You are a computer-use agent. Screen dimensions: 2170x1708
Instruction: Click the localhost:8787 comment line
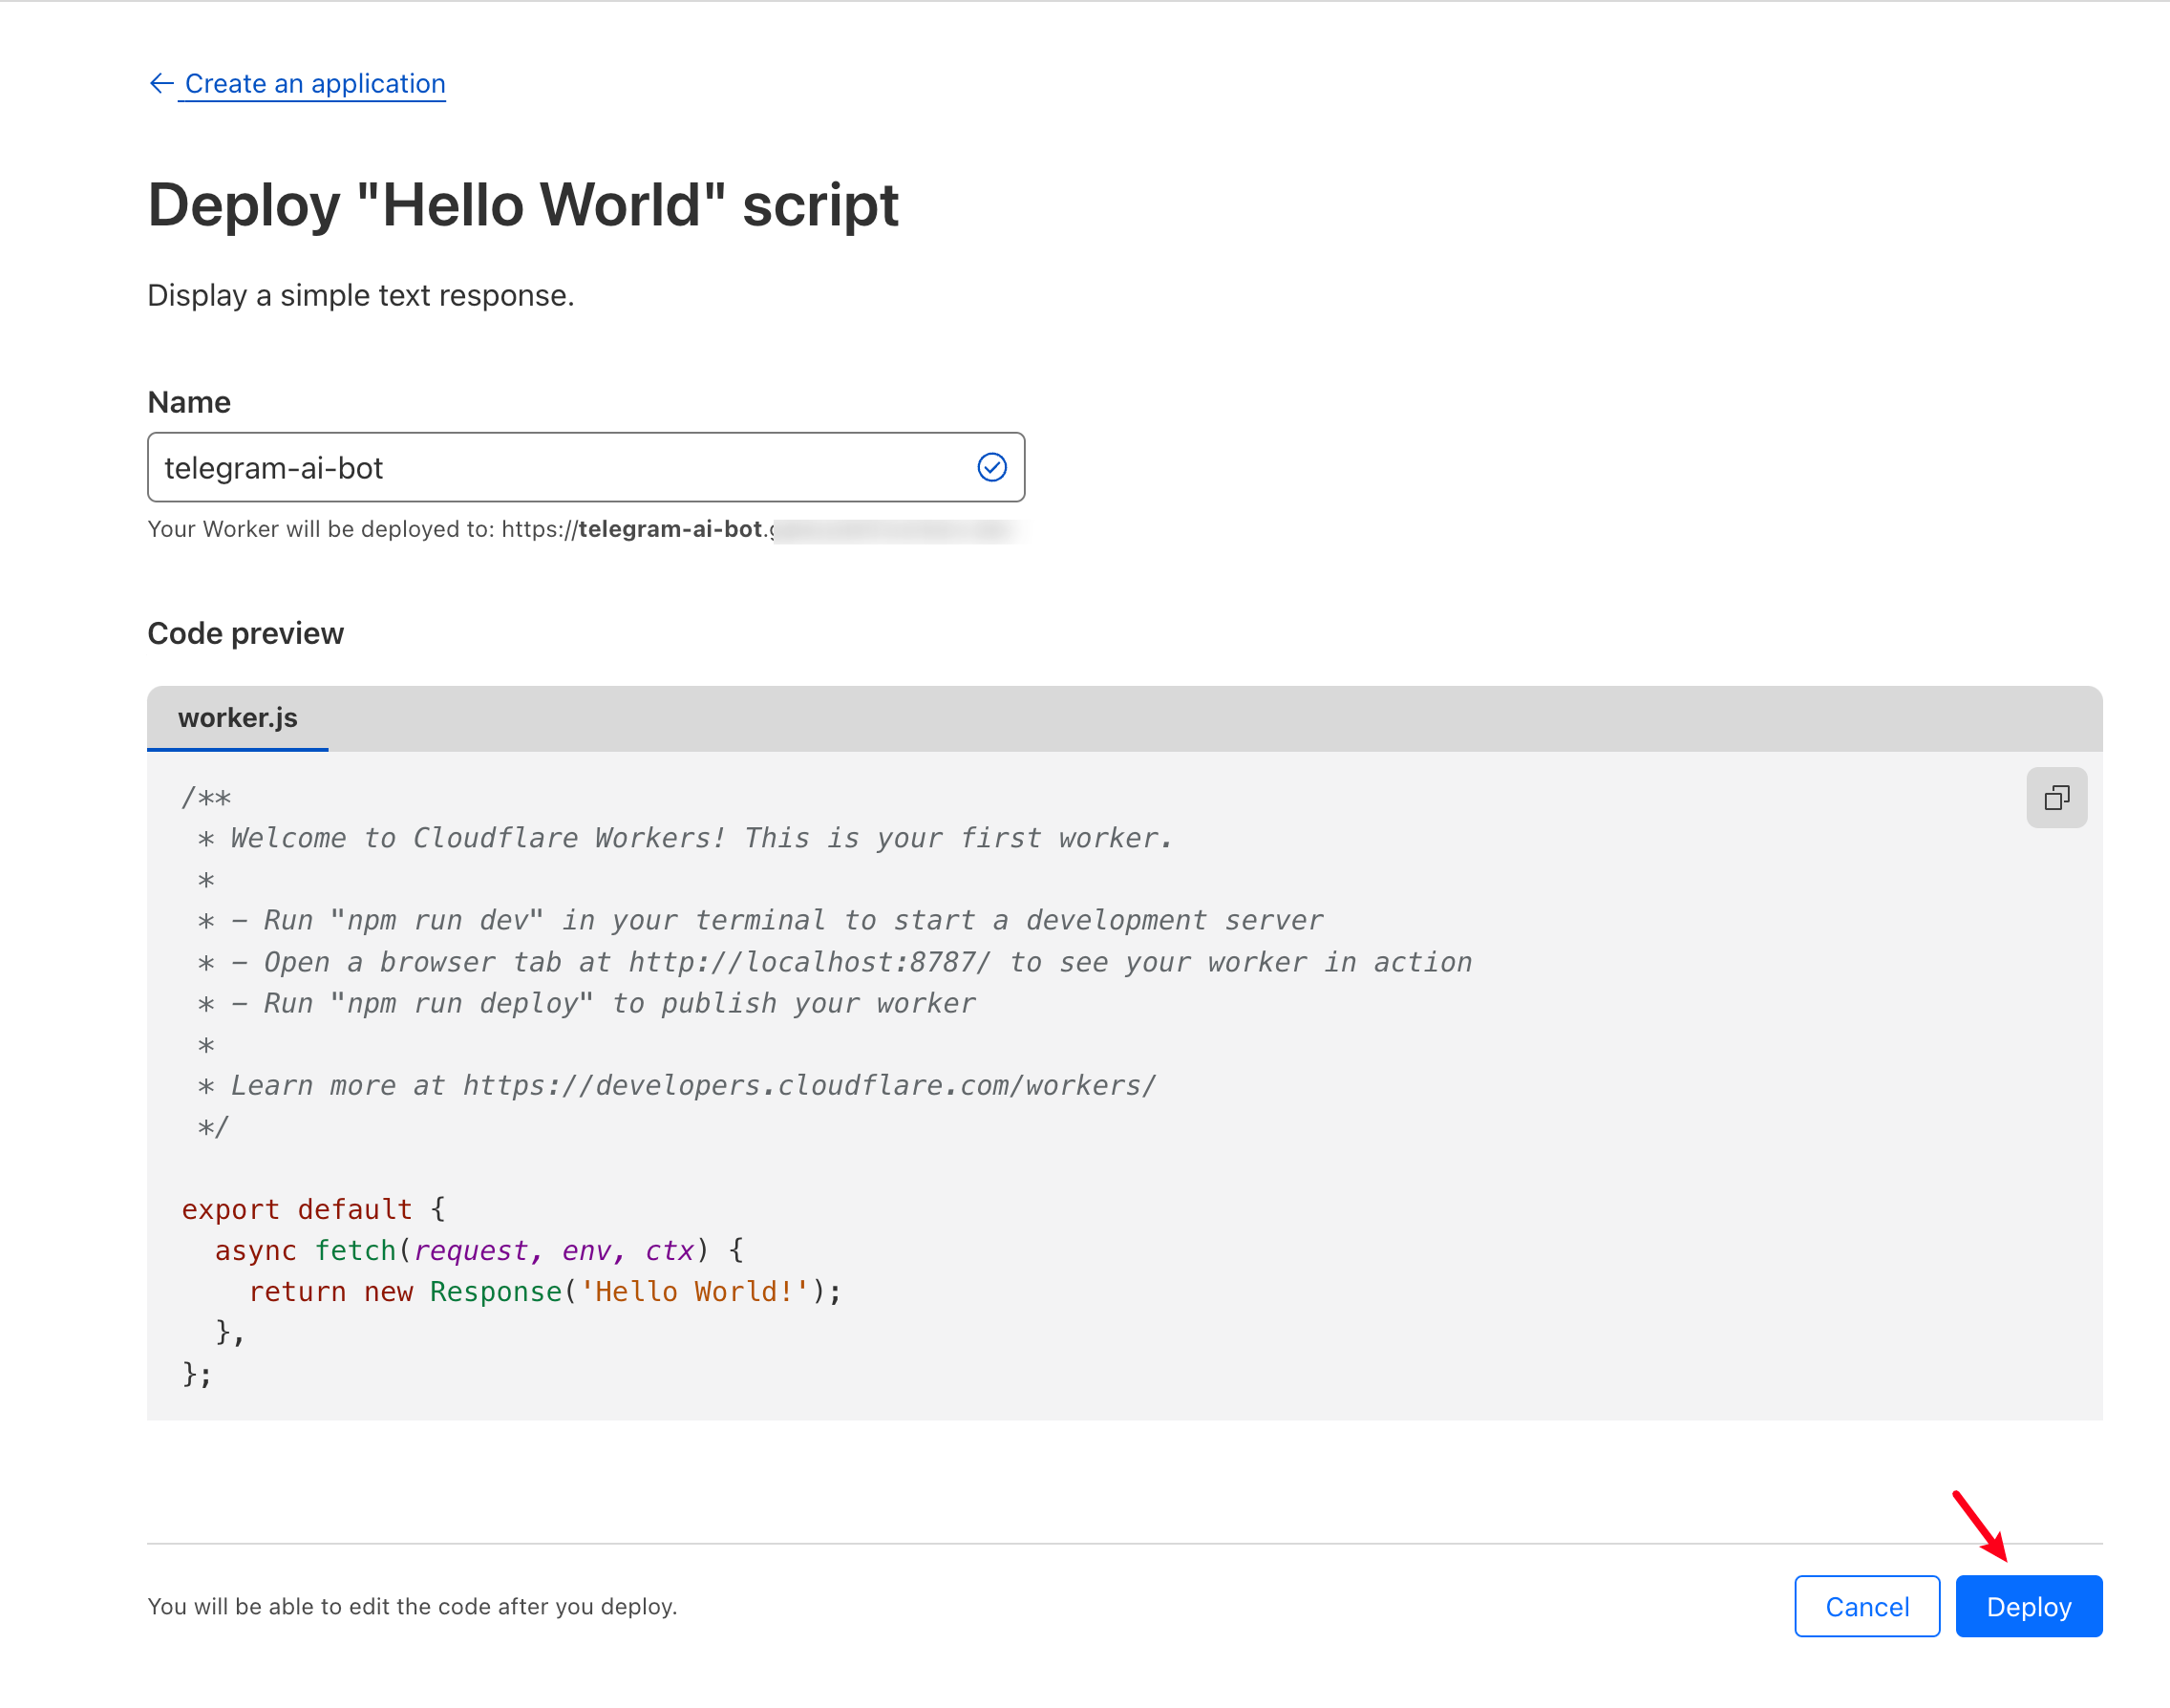coord(835,962)
